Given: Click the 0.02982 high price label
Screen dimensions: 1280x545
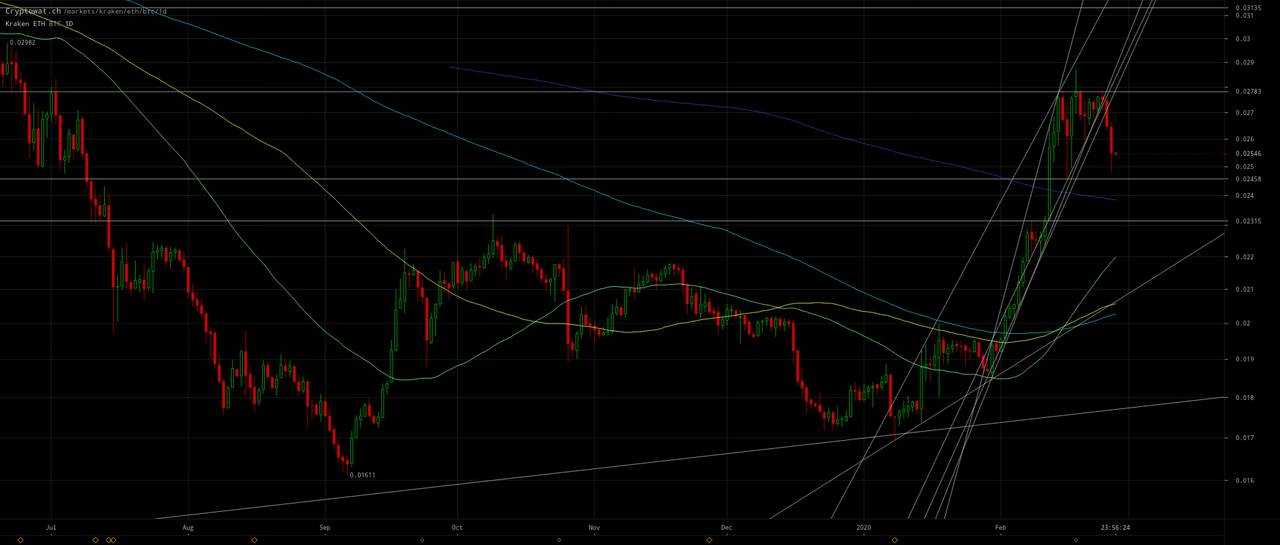Looking at the screenshot, I should [x=22, y=43].
